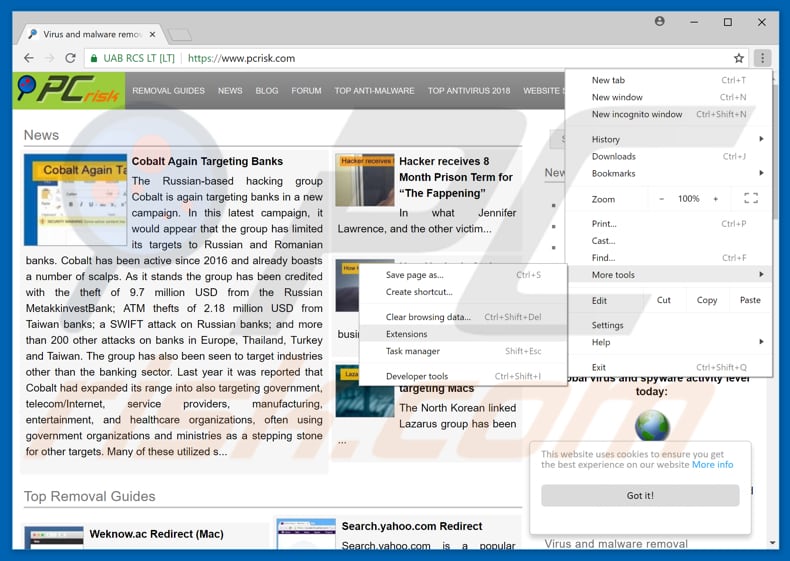Decrease zoom with the minus button
The height and width of the screenshot is (561, 790).
click(x=662, y=199)
